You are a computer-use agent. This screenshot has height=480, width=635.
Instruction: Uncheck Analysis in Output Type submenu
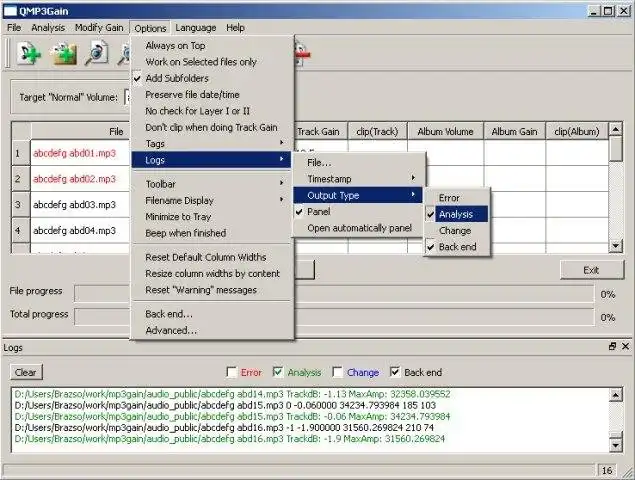[457, 214]
